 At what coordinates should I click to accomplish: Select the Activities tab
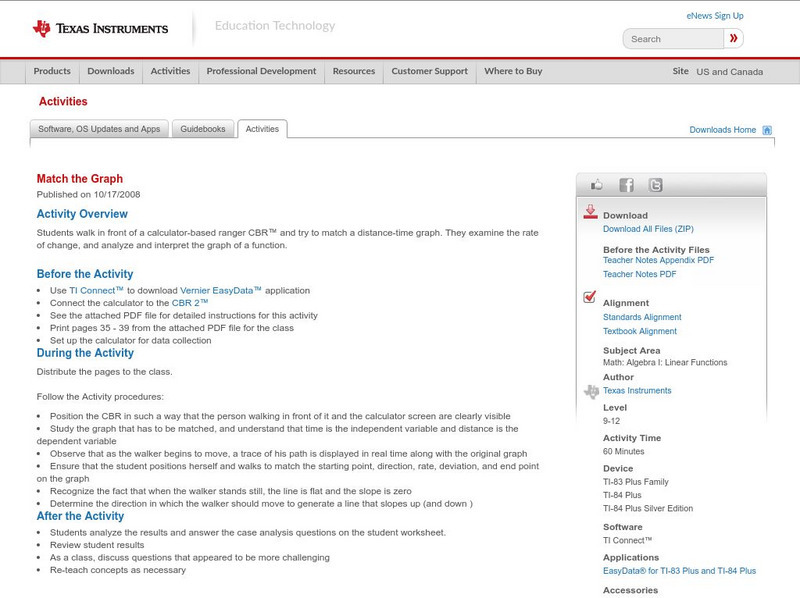[262, 129]
